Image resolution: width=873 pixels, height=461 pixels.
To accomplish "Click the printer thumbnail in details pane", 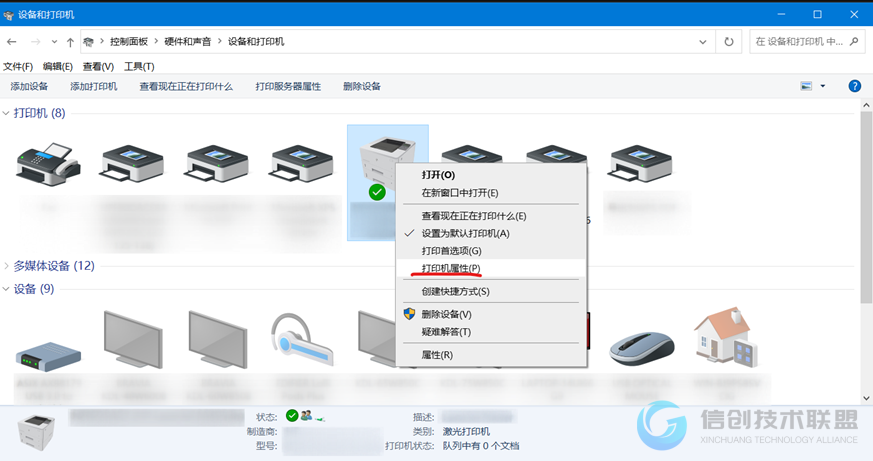I will [x=37, y=432].
